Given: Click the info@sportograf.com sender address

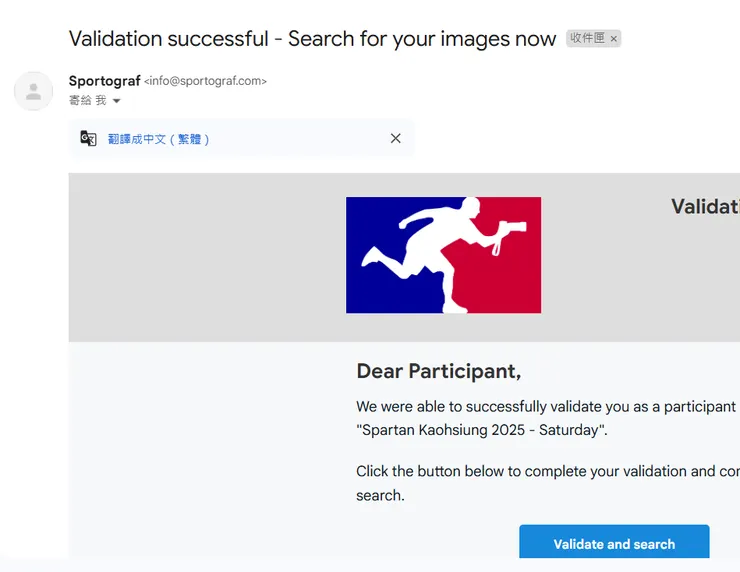Looking at the screenshot, I should coord(206,81).
